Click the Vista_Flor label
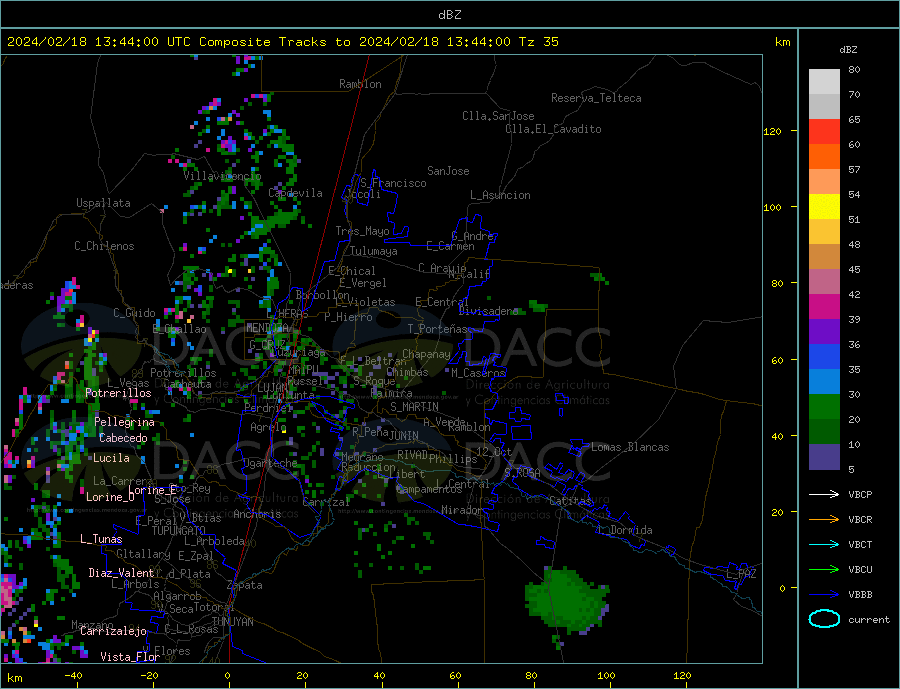The image size is (900, 689). [130, 657]
